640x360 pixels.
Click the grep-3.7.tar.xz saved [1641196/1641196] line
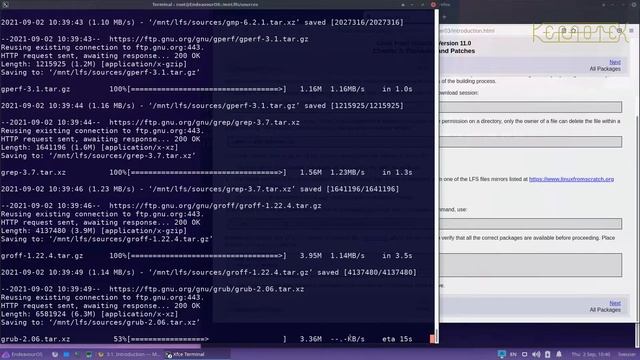coord(200,189)
